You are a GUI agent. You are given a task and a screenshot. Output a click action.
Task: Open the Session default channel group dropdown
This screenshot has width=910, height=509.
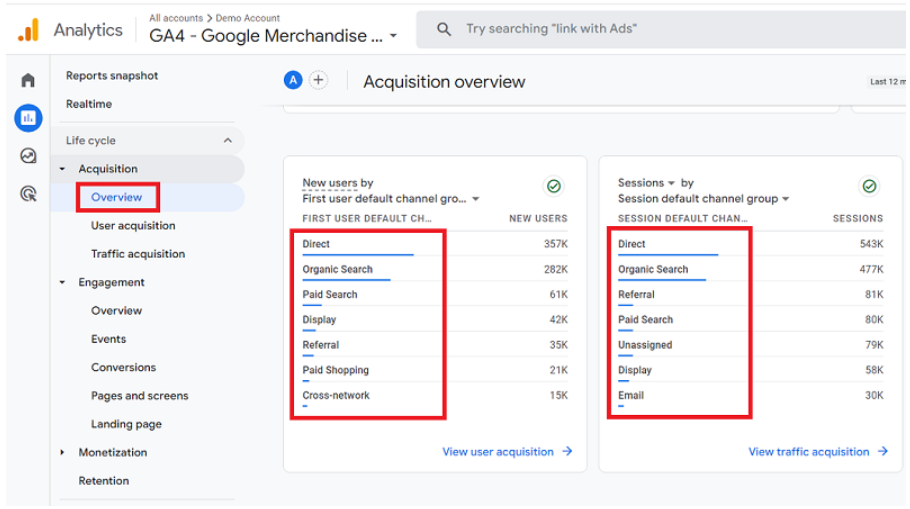(785, 199)
